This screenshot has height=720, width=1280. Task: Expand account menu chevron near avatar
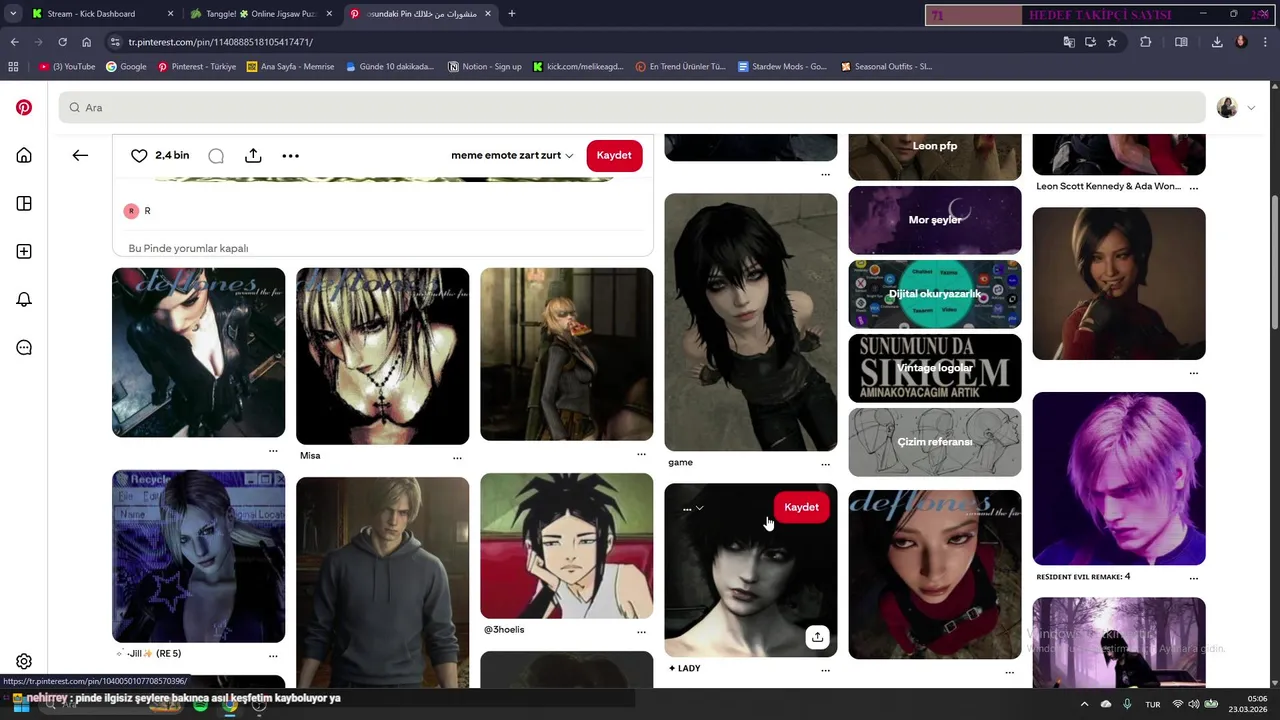tap(1251, 107)
